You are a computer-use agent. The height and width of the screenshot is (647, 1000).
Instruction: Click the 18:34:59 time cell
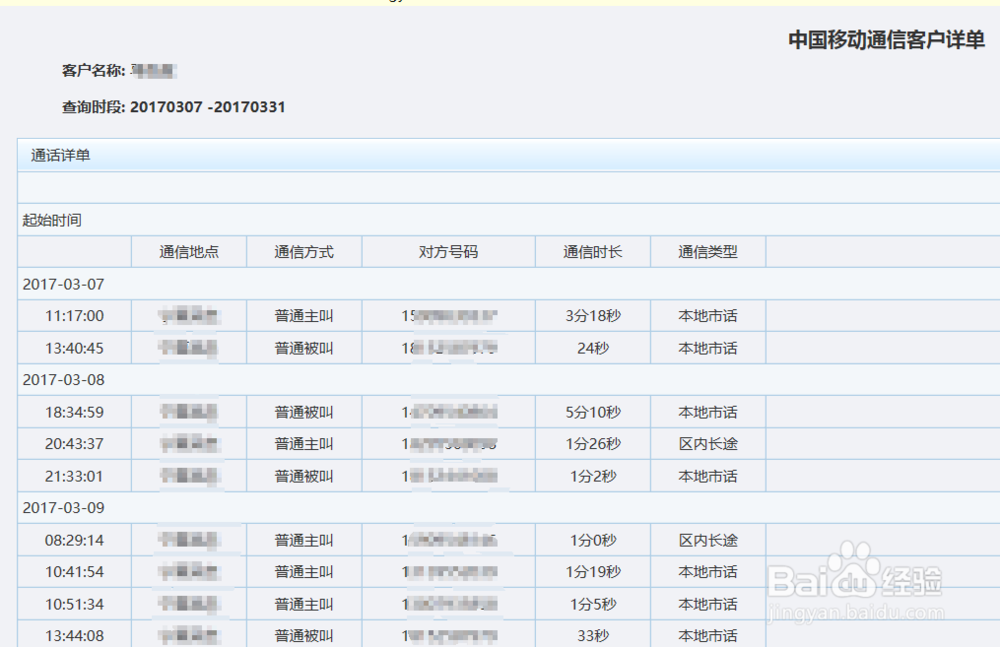pyautogui.click(x=74, y=412)
